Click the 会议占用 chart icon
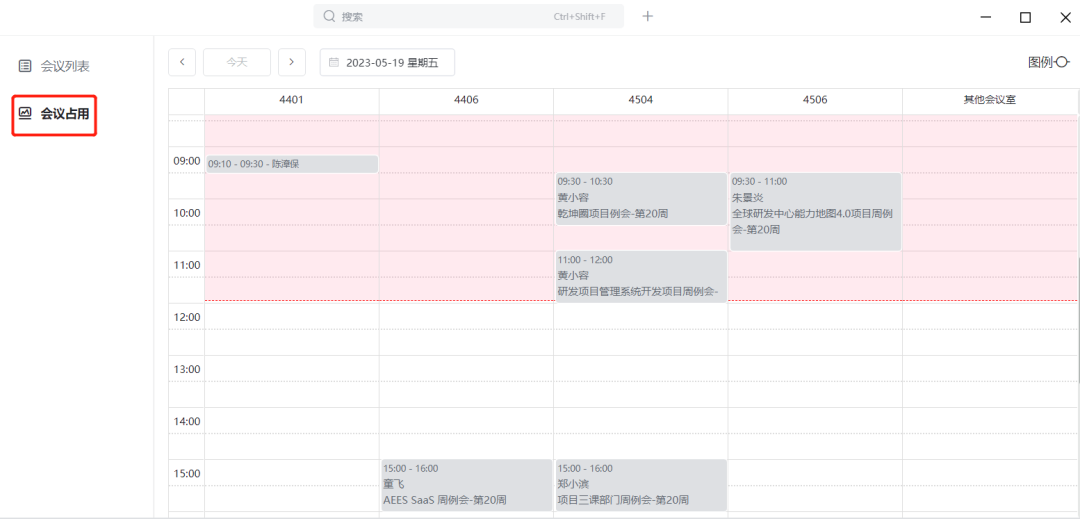This screenshot has width=1080, height=519. [25, 112]
